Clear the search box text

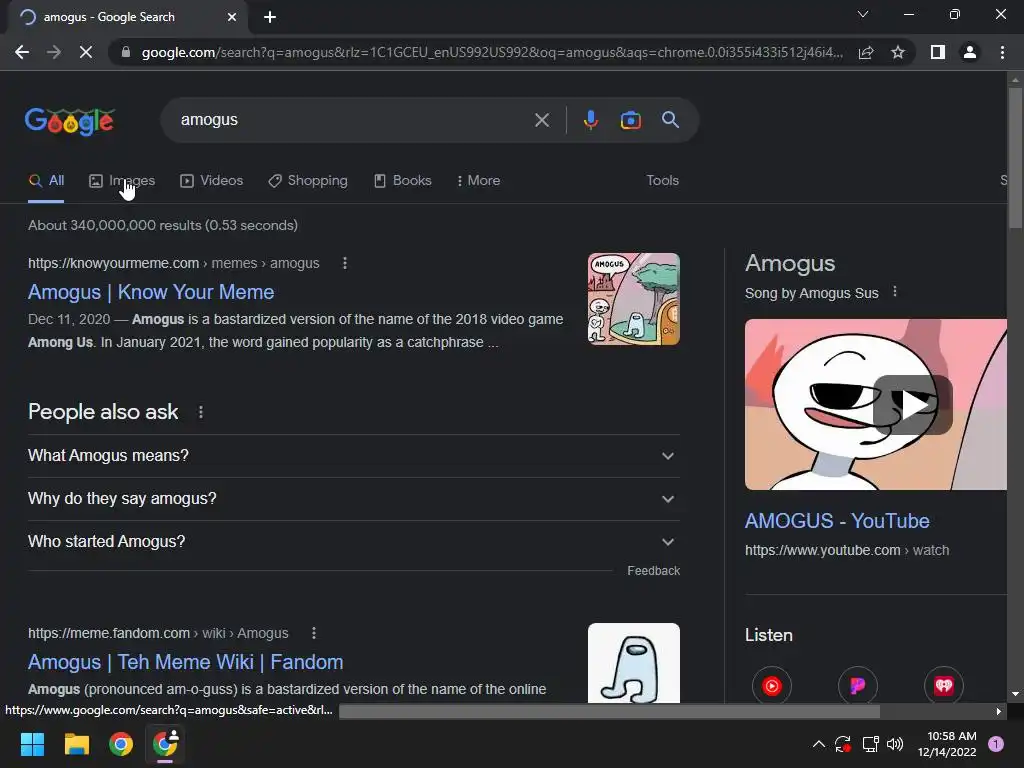pyautogui.click(x=541, y=120)
